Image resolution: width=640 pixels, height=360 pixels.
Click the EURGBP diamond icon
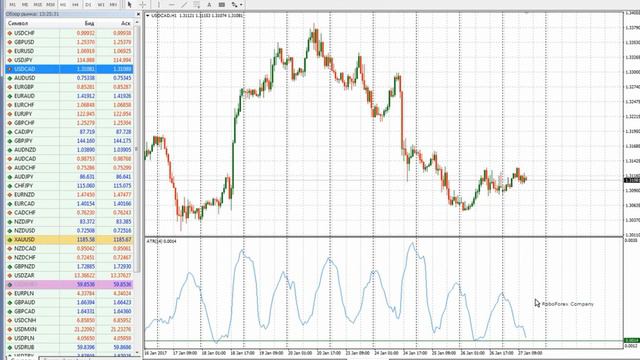click(x=10, y=87)
